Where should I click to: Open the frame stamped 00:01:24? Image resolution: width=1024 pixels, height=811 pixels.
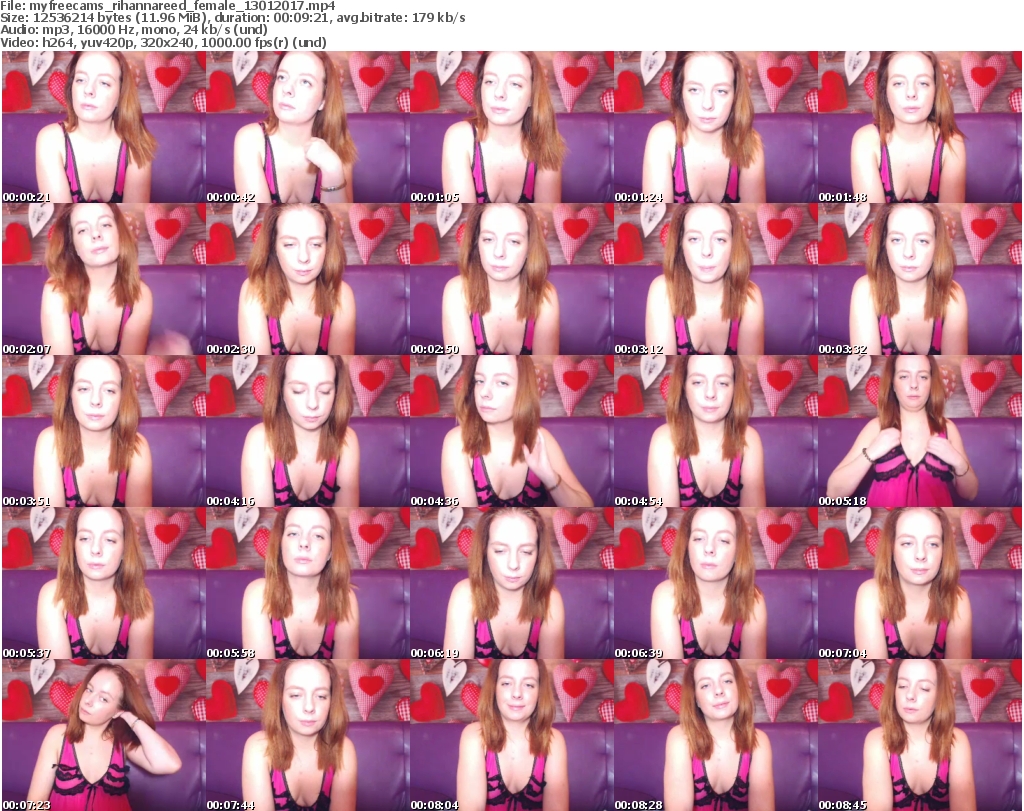coord(716,127)
